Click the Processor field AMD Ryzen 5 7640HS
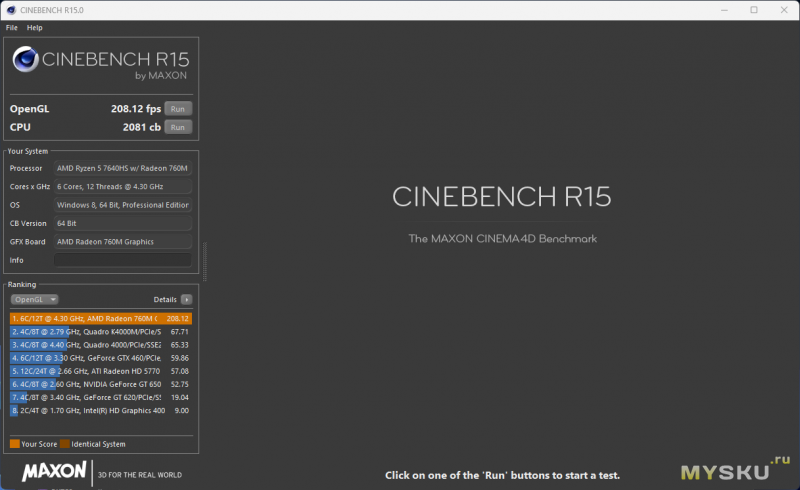The image size is (800, 490). (x=123, y=168)
